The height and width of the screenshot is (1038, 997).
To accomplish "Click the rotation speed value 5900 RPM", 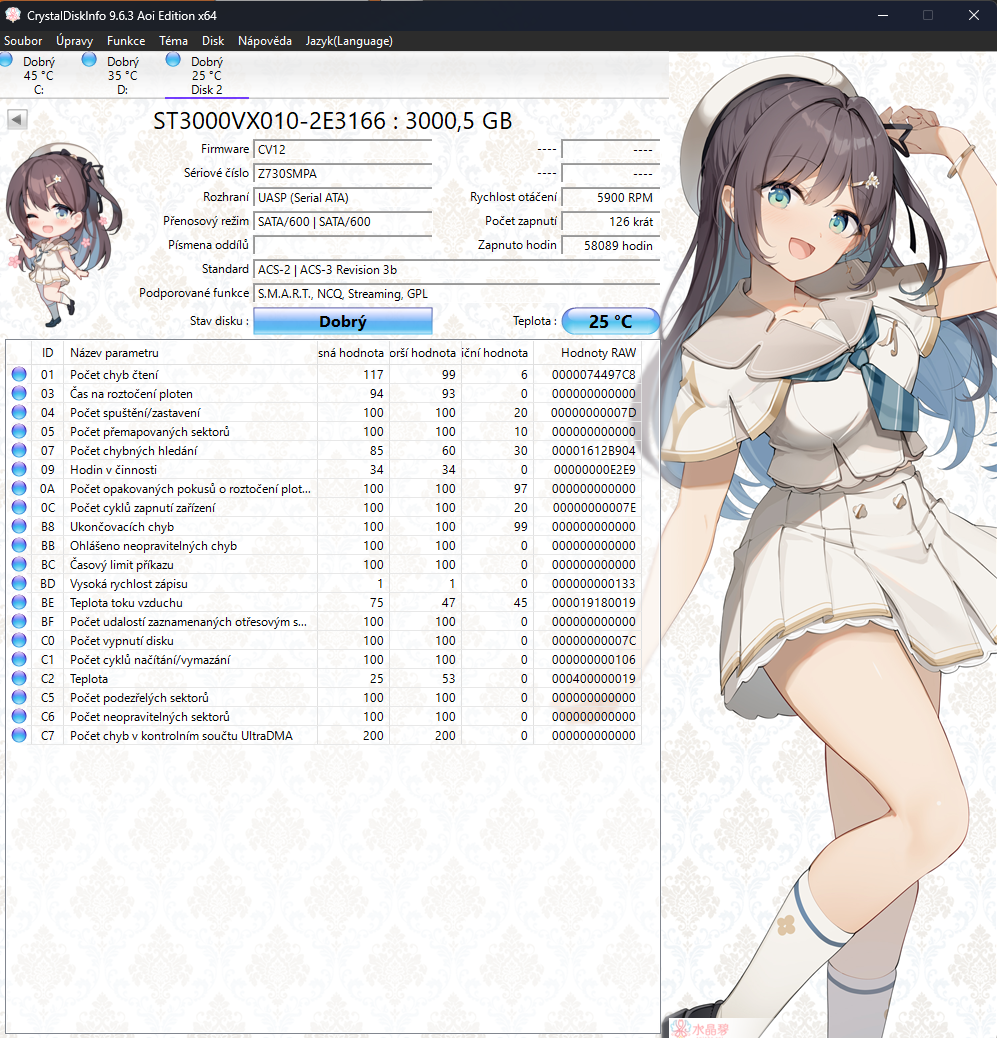I will click(x=610, y=197).
